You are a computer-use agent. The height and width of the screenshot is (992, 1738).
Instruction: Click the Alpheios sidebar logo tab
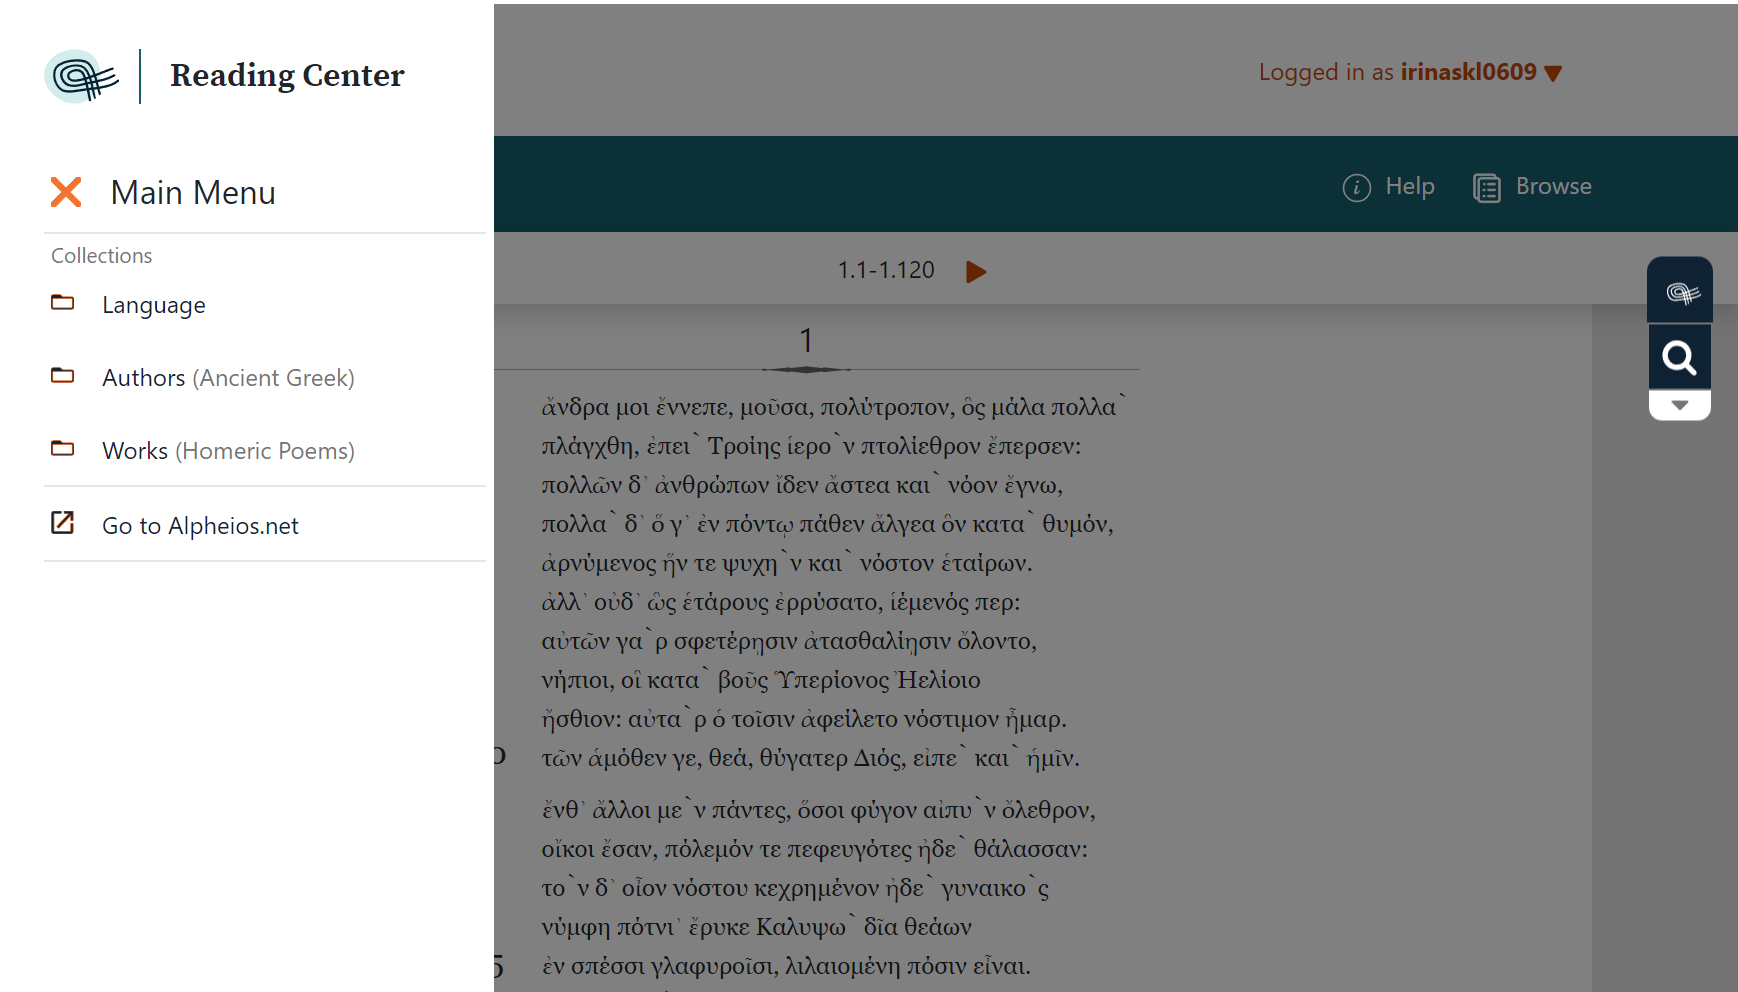(1680, 292)
